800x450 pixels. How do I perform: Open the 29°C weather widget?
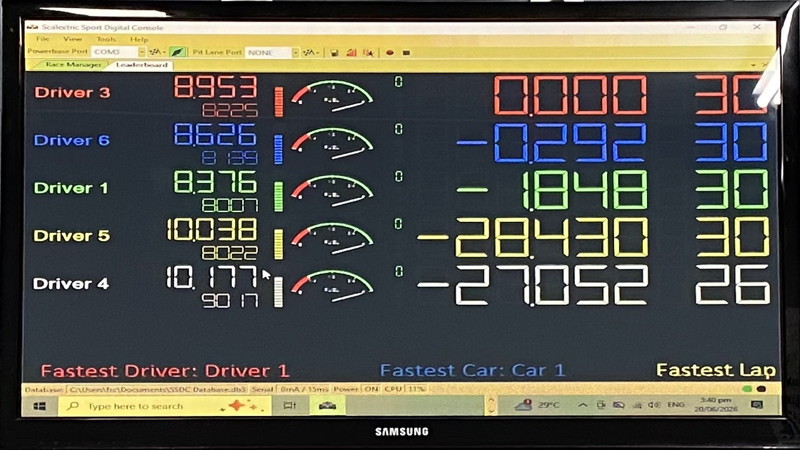tap(538, 405)
